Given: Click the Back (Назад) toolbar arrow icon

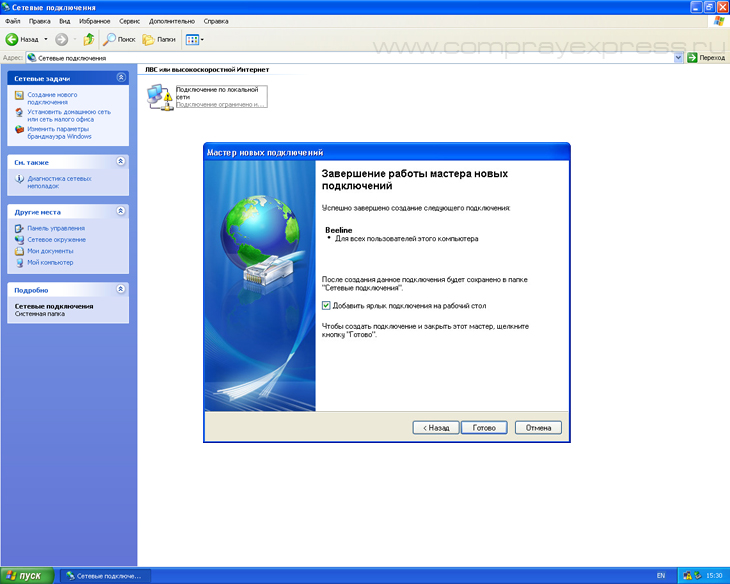Looking at the screenshot, I should [x=12, y=40].
